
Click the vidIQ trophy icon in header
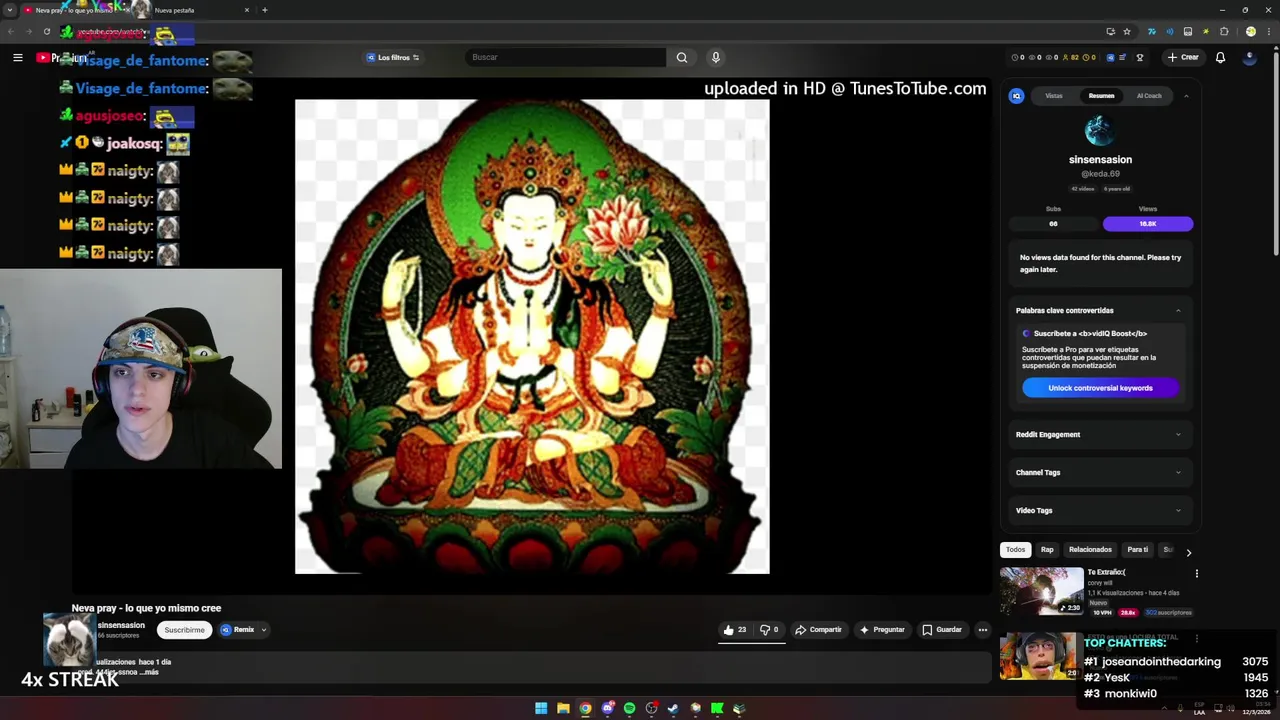click(1139, 57)
